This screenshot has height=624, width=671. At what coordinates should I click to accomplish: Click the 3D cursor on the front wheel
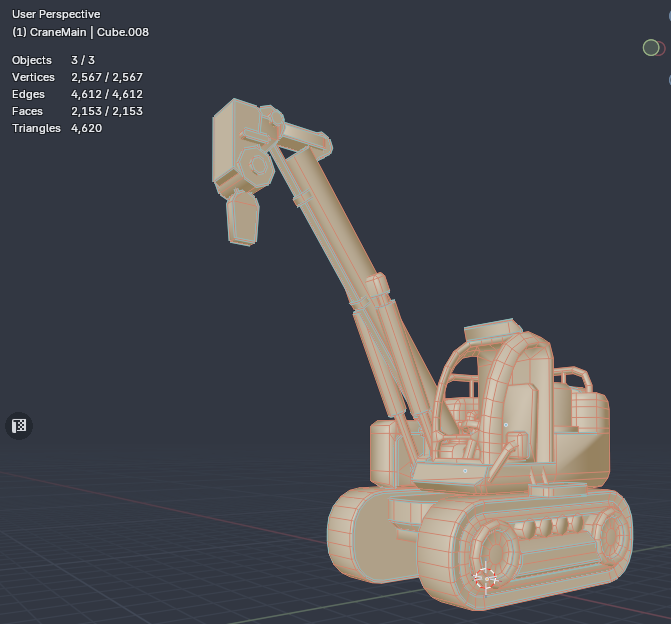(x=486, y=579)
